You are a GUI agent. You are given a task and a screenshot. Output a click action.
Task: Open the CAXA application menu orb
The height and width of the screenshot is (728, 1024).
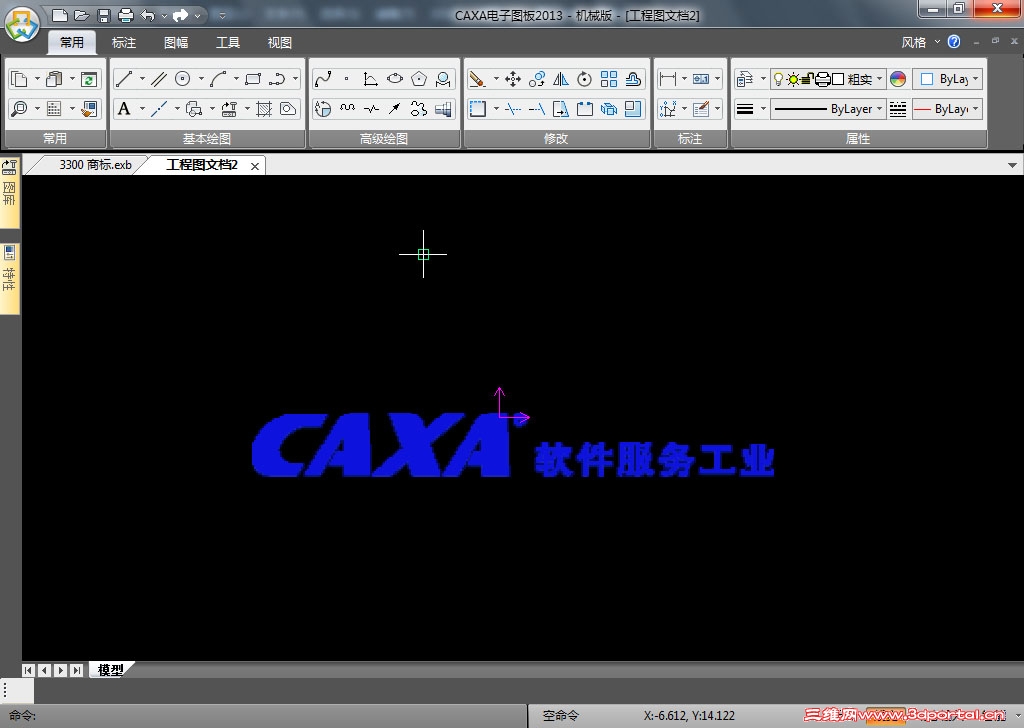pos(22,26)
